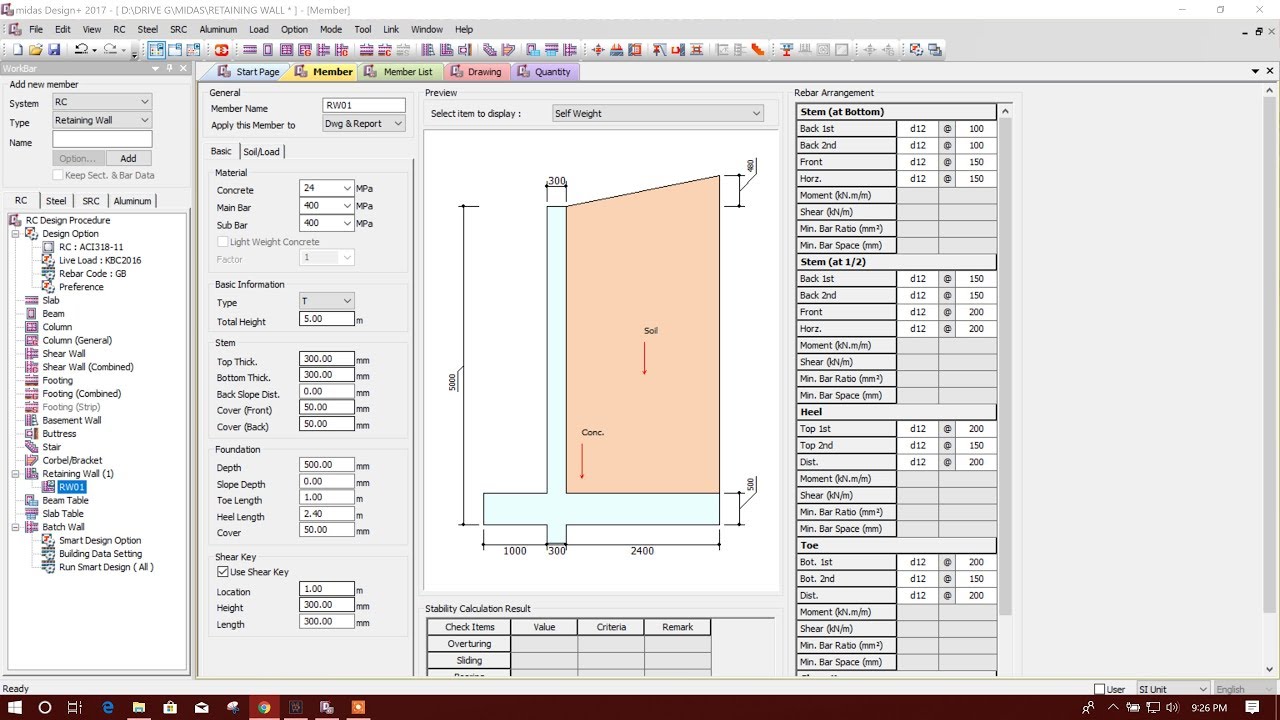Launch Google Chrome from the taskbar
Viewport: 1280px width, 720px height.
264,707
